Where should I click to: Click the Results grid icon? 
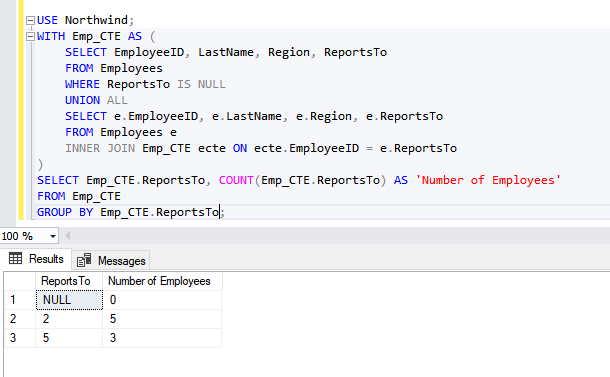pyautogui.click(x=16, y=258)
